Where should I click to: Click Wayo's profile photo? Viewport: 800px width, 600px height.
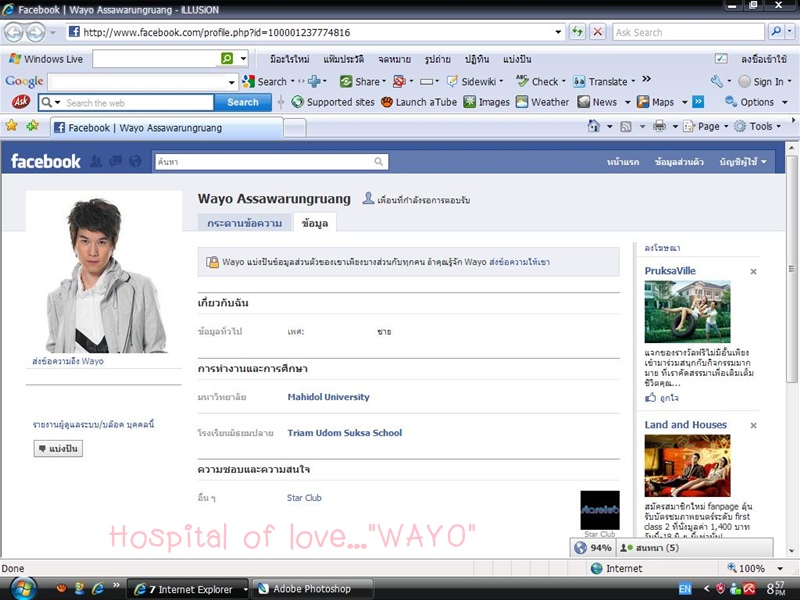coord(104,272)
